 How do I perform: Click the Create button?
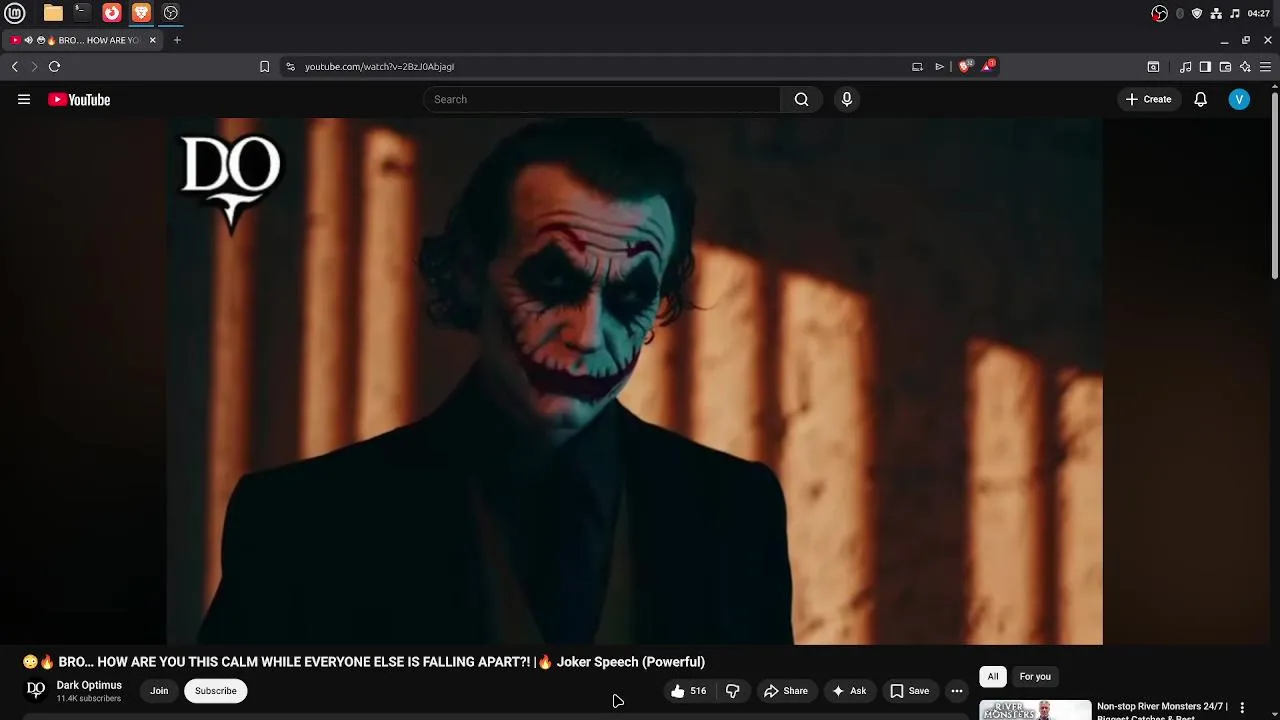[1148, 99]
